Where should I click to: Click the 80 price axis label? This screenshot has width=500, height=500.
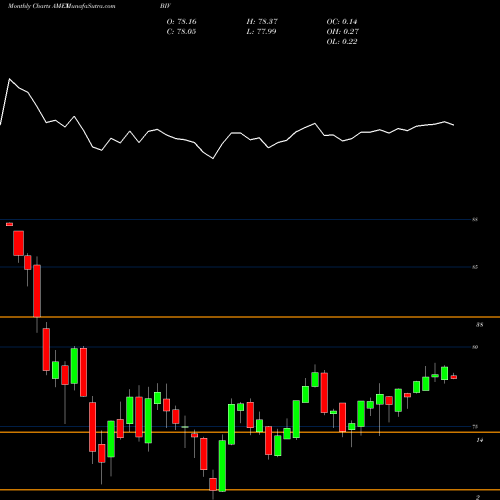coord(475,347)
